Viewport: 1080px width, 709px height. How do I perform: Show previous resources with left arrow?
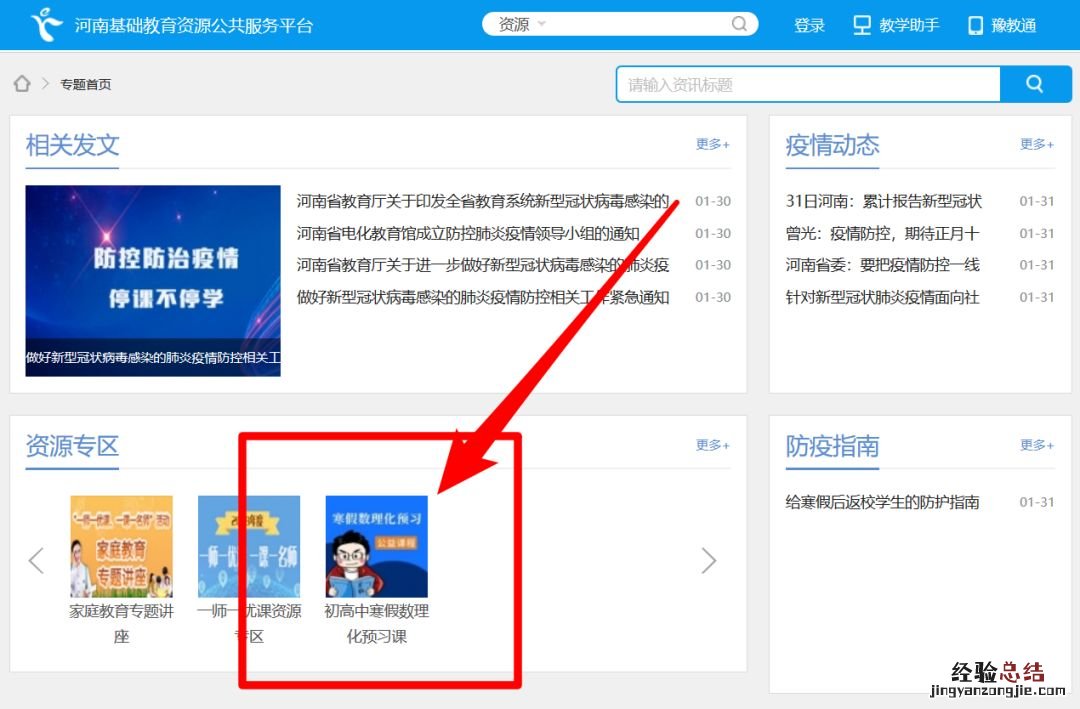tap(37, 561)
